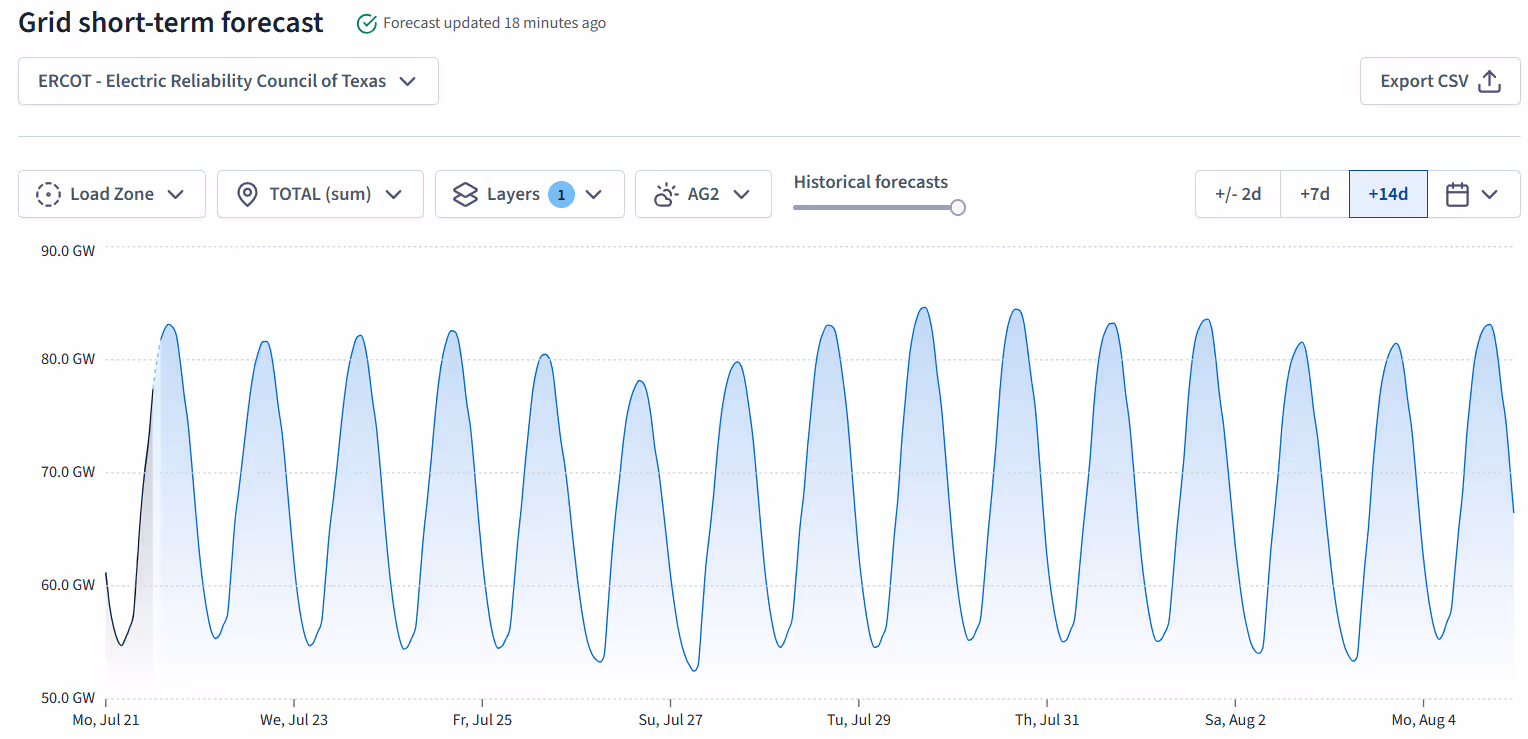Expand the Layers dropdown
The width and height of the screenshot is (1528, 739).
pyautogui.click(x=594, y=194)
